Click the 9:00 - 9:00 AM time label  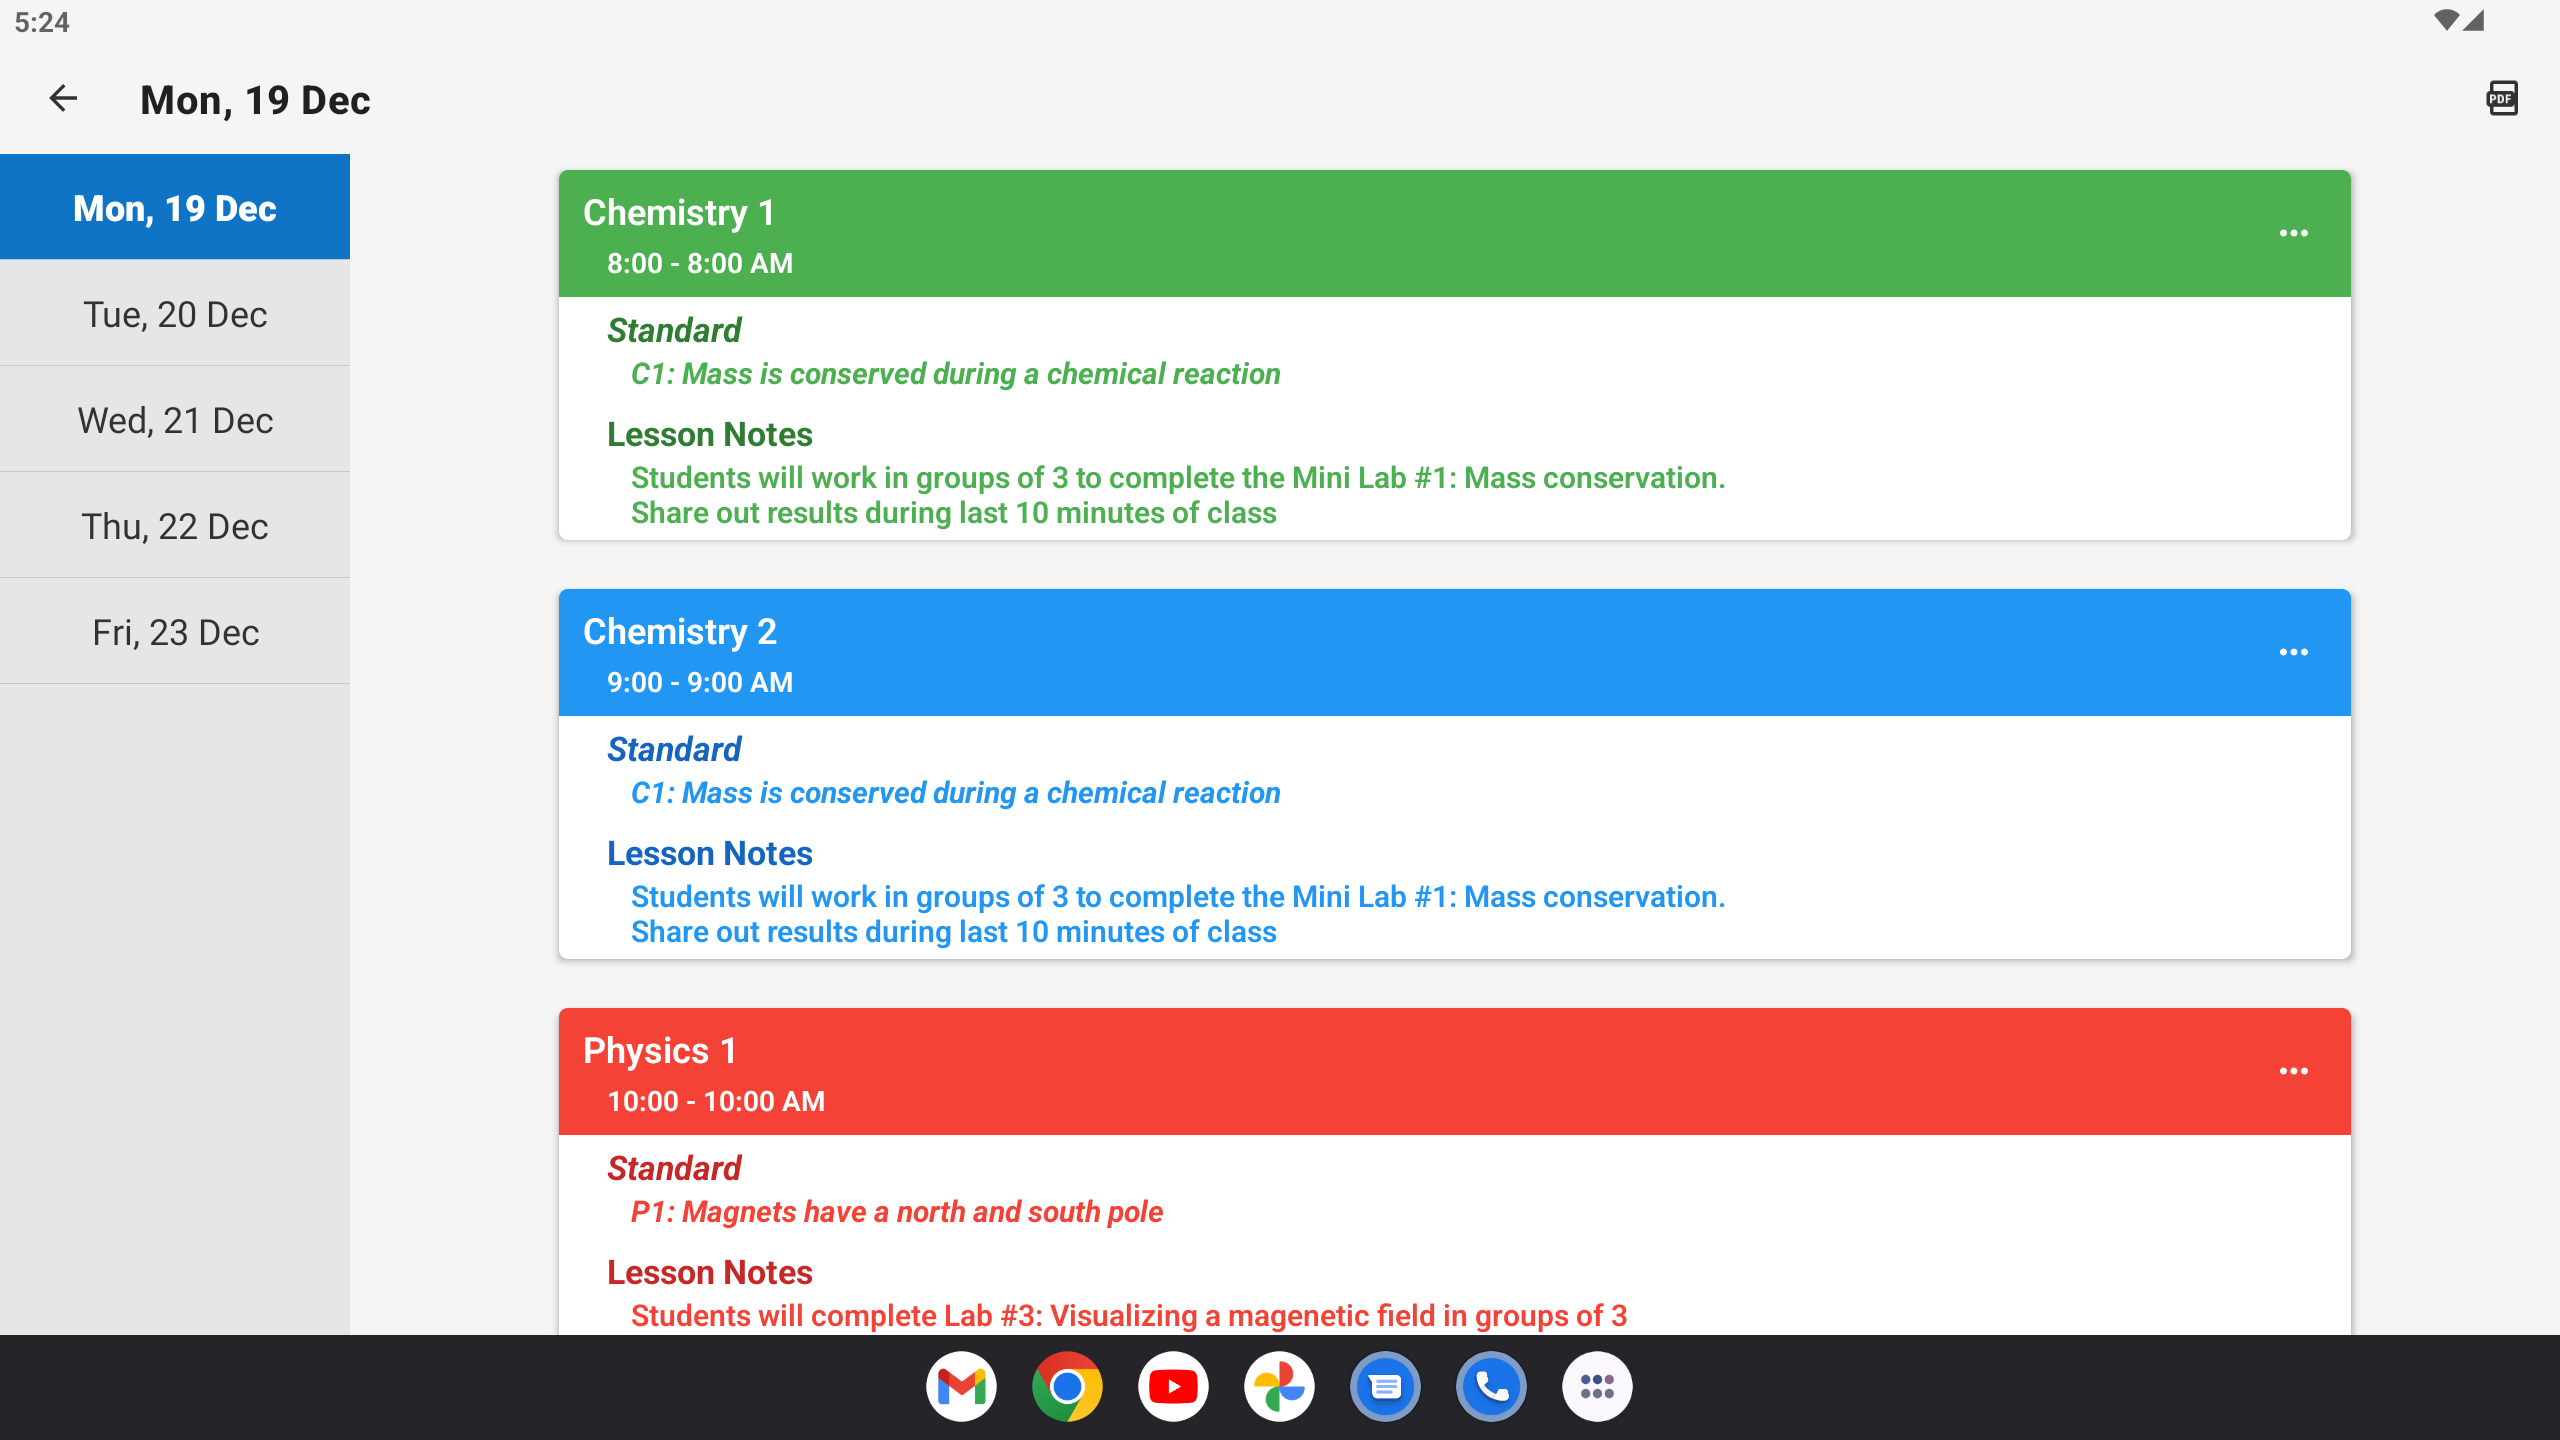(699, 682)
